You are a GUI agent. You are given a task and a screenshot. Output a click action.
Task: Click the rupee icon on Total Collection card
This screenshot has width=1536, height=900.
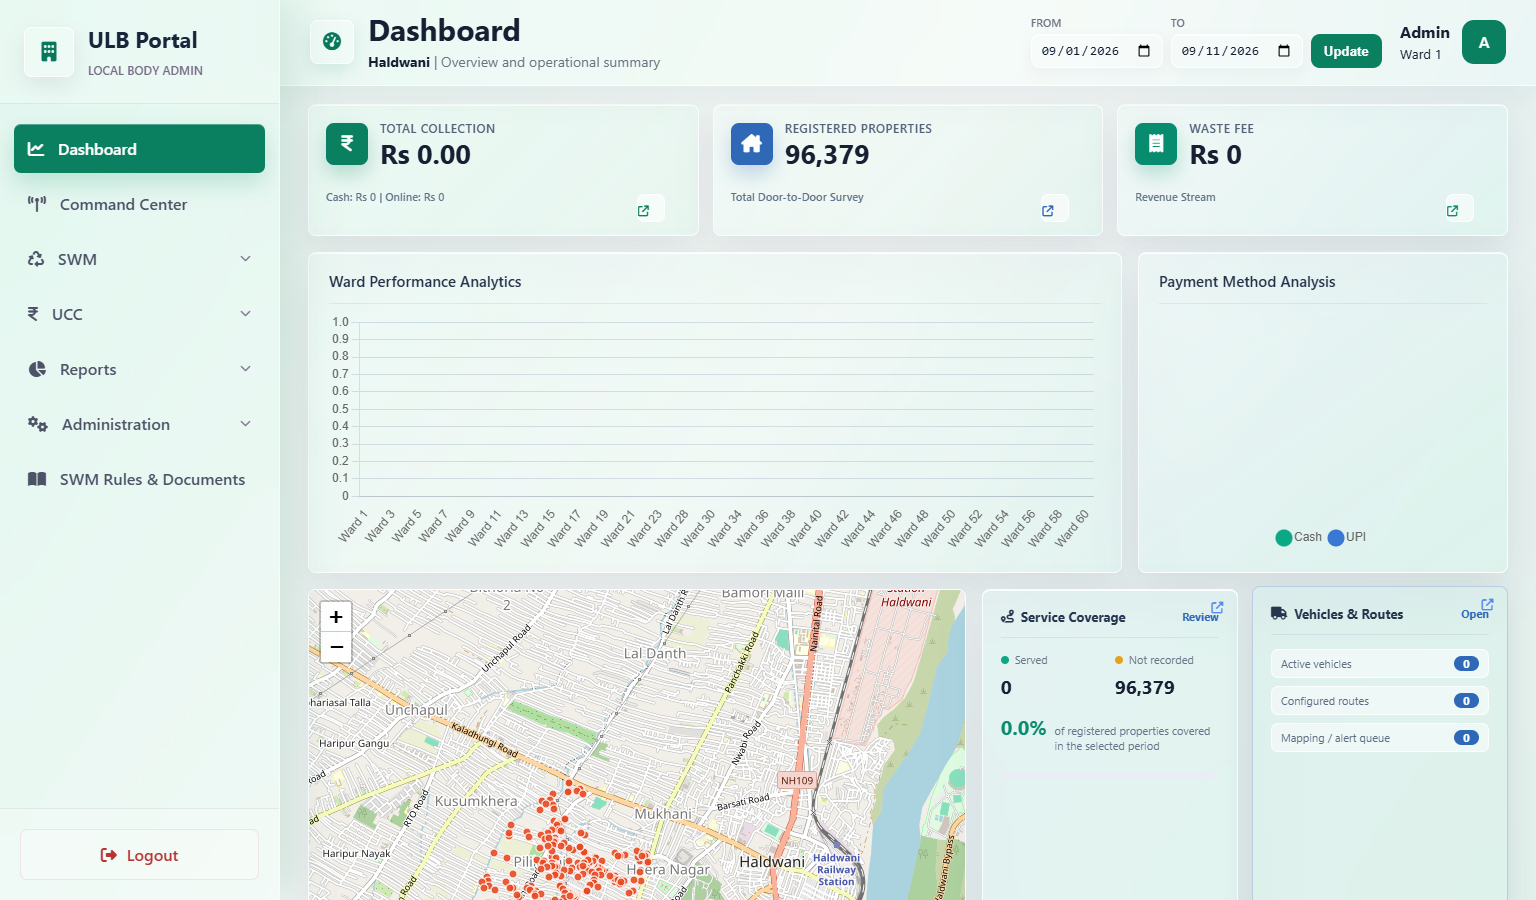[x=347, y=143]
